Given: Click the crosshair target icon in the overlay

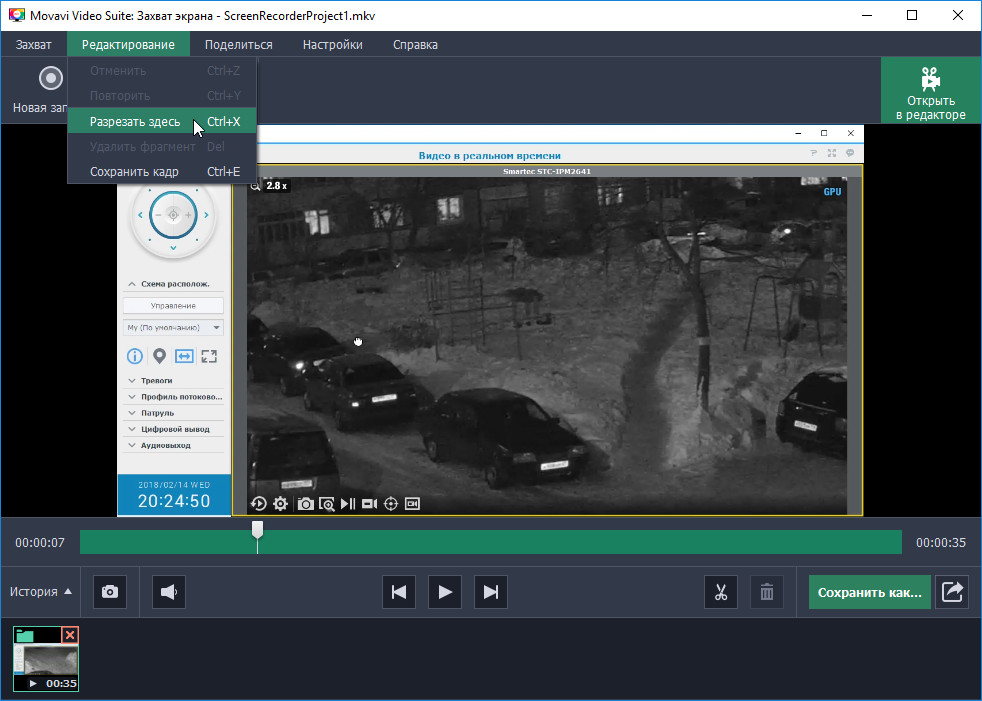Looking at the screenshot, I should click(391, 504).
